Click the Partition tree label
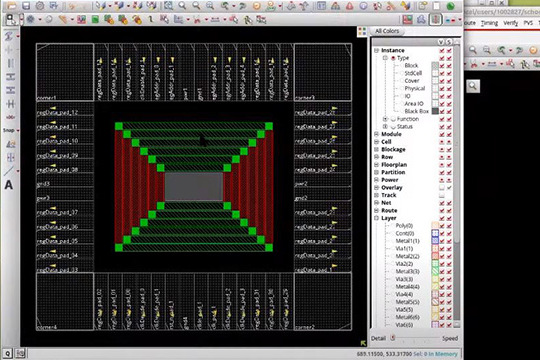This screenshot has width=540, height=360. click(x=393, y=172)
